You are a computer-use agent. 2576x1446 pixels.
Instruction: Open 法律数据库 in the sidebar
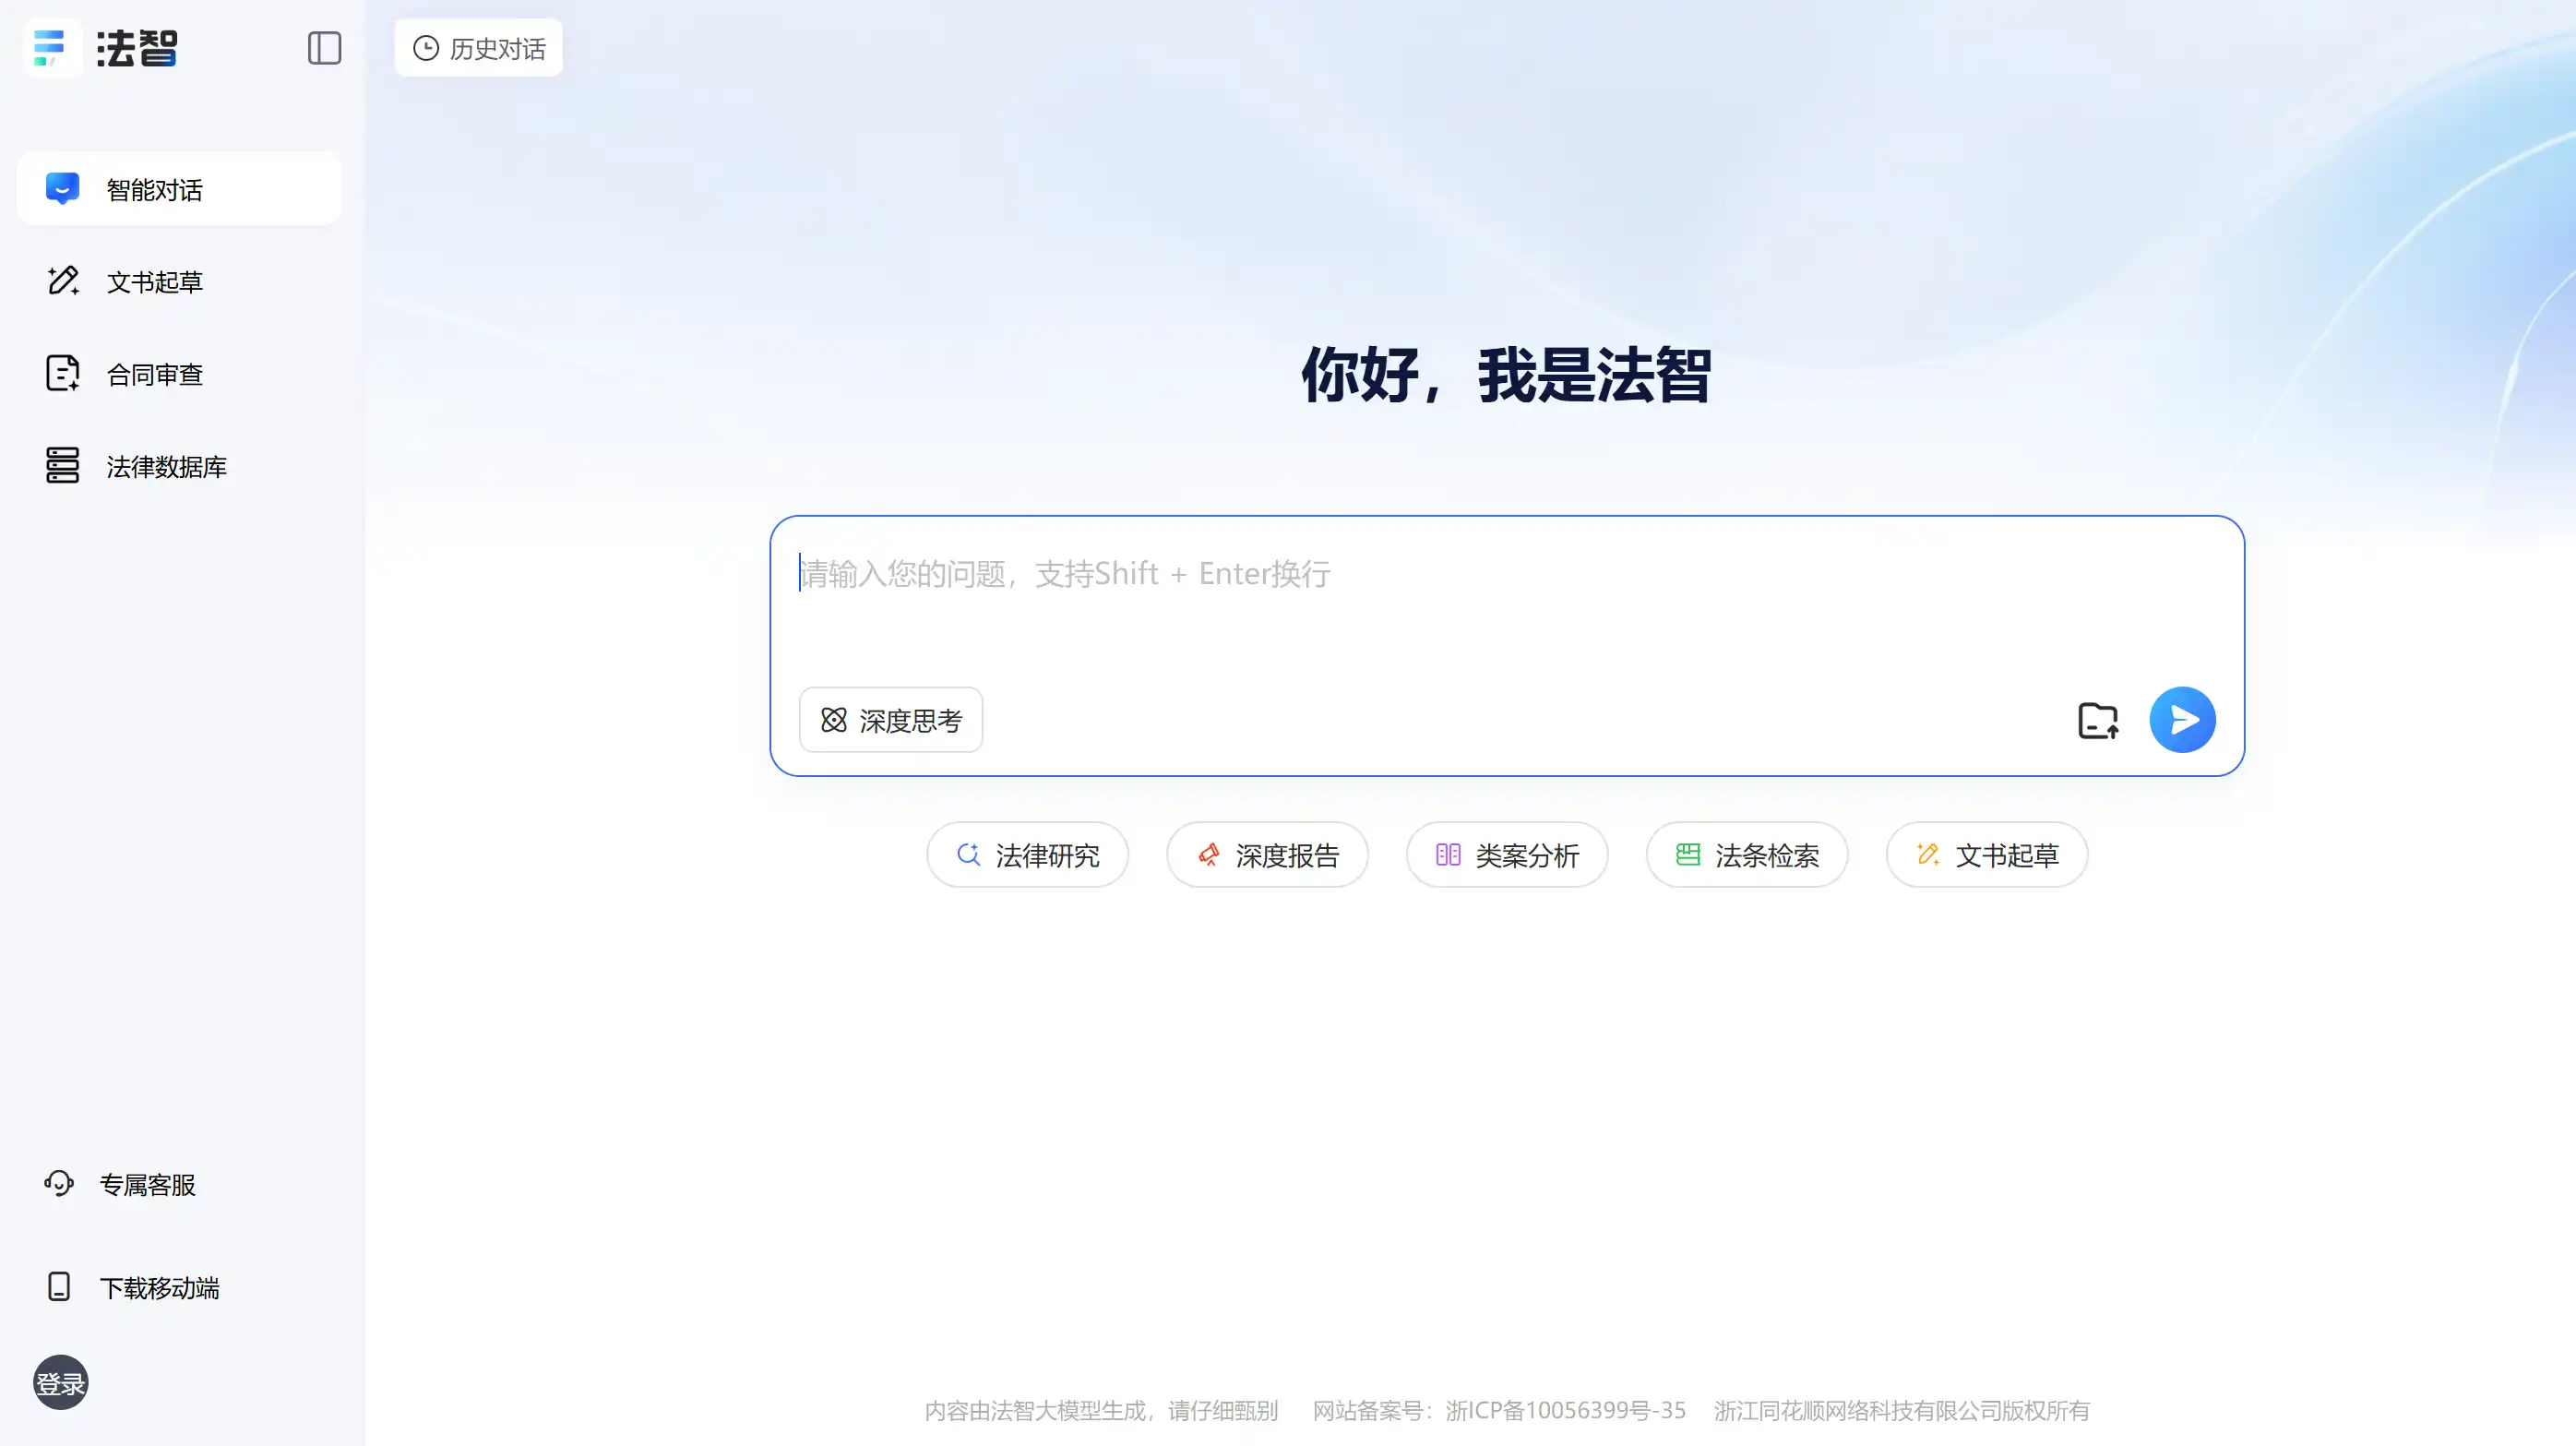pos(179,466)
